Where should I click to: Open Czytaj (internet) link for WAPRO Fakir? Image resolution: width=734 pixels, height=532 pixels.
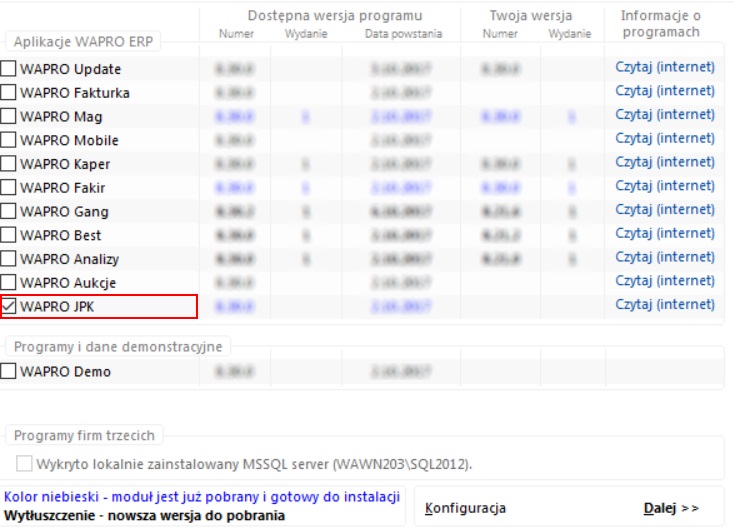pyautogui.click(x=665, y=186)
